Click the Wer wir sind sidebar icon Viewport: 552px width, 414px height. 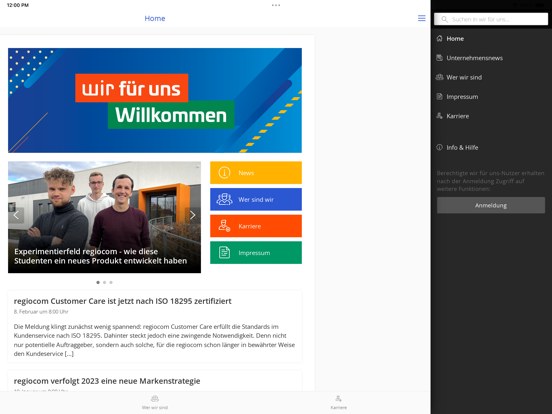tap(439, 77)
